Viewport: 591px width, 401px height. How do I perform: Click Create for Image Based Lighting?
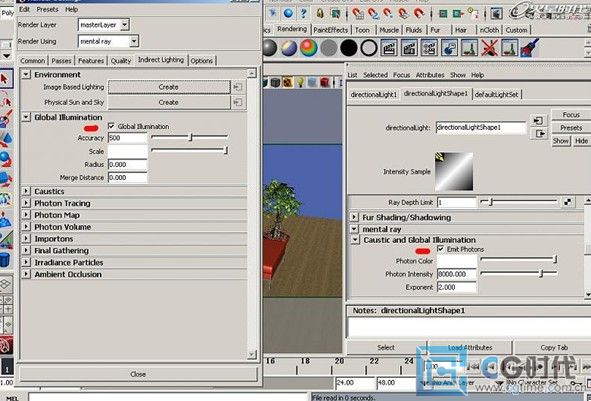(168, 87)
